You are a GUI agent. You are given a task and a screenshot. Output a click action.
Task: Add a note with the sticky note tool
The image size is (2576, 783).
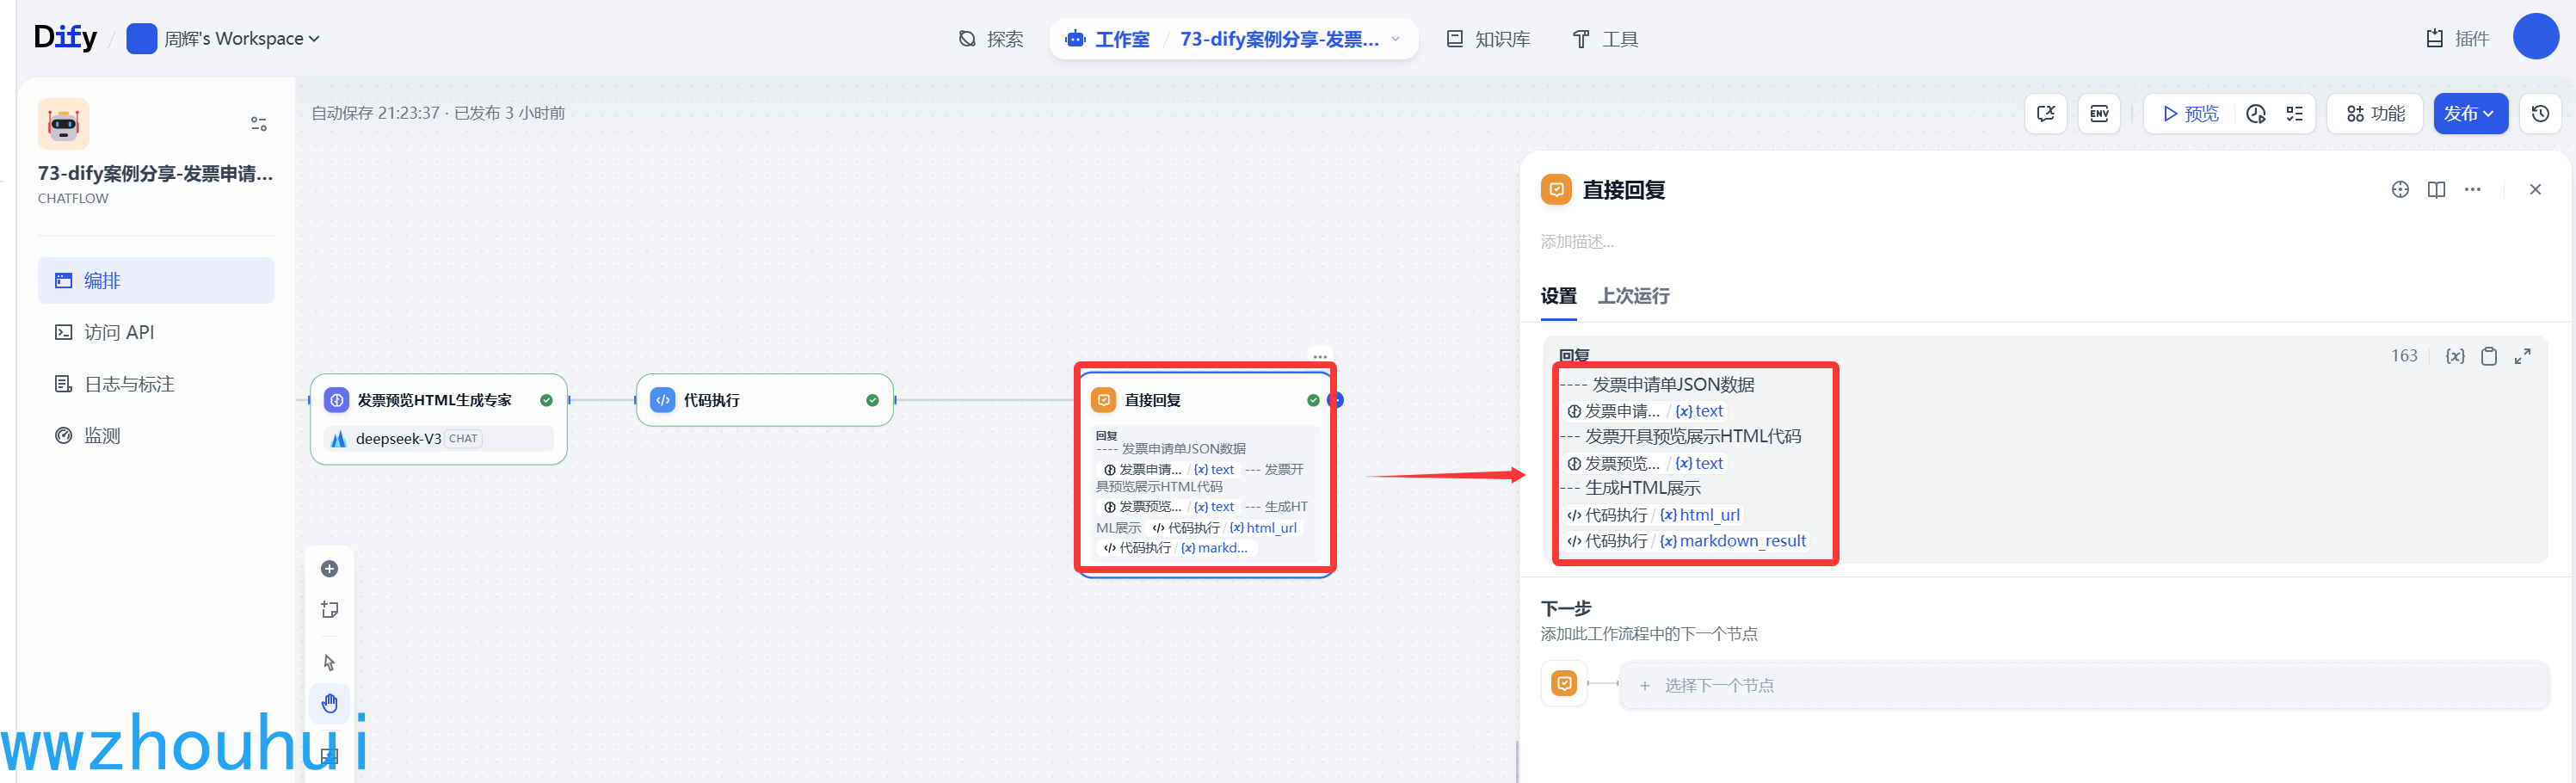pos(329,610)
